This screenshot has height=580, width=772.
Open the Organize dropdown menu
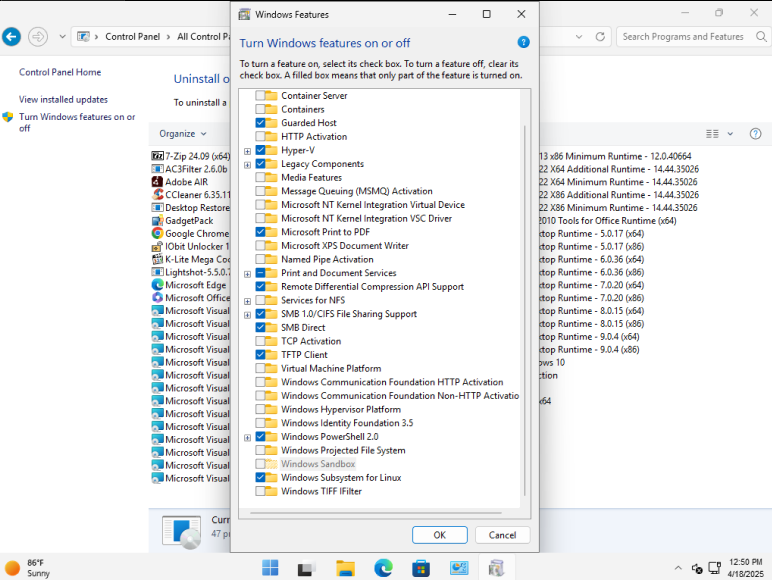click(182, 133)
